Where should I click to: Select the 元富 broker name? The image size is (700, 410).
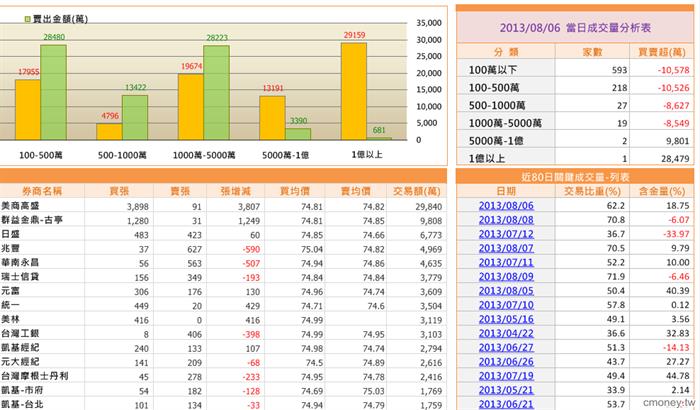click(10, 291)
